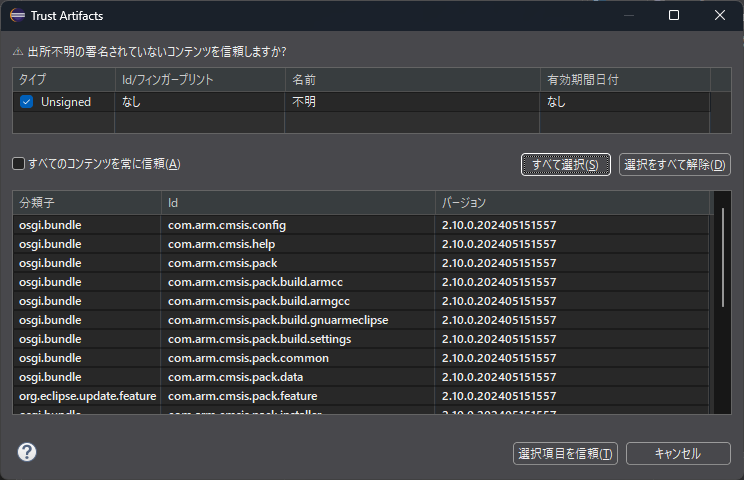Image resolution: width=744 pixels, height=480 pixels.
Task: Select the com.arm.cmsis.config row
Action: (361, 225)
